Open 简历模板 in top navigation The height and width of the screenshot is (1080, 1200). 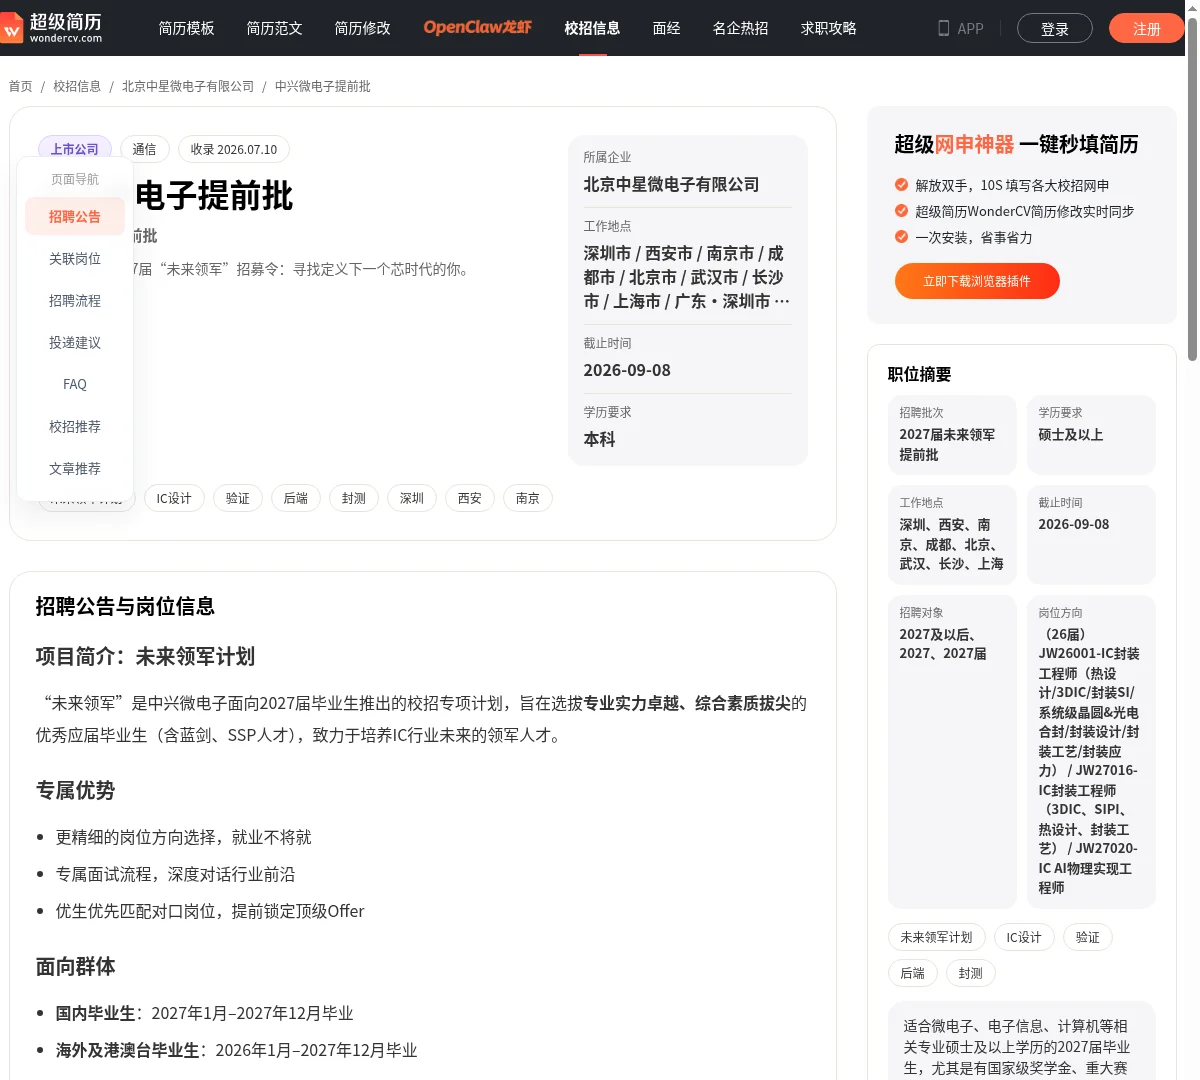tap(187, 28)
